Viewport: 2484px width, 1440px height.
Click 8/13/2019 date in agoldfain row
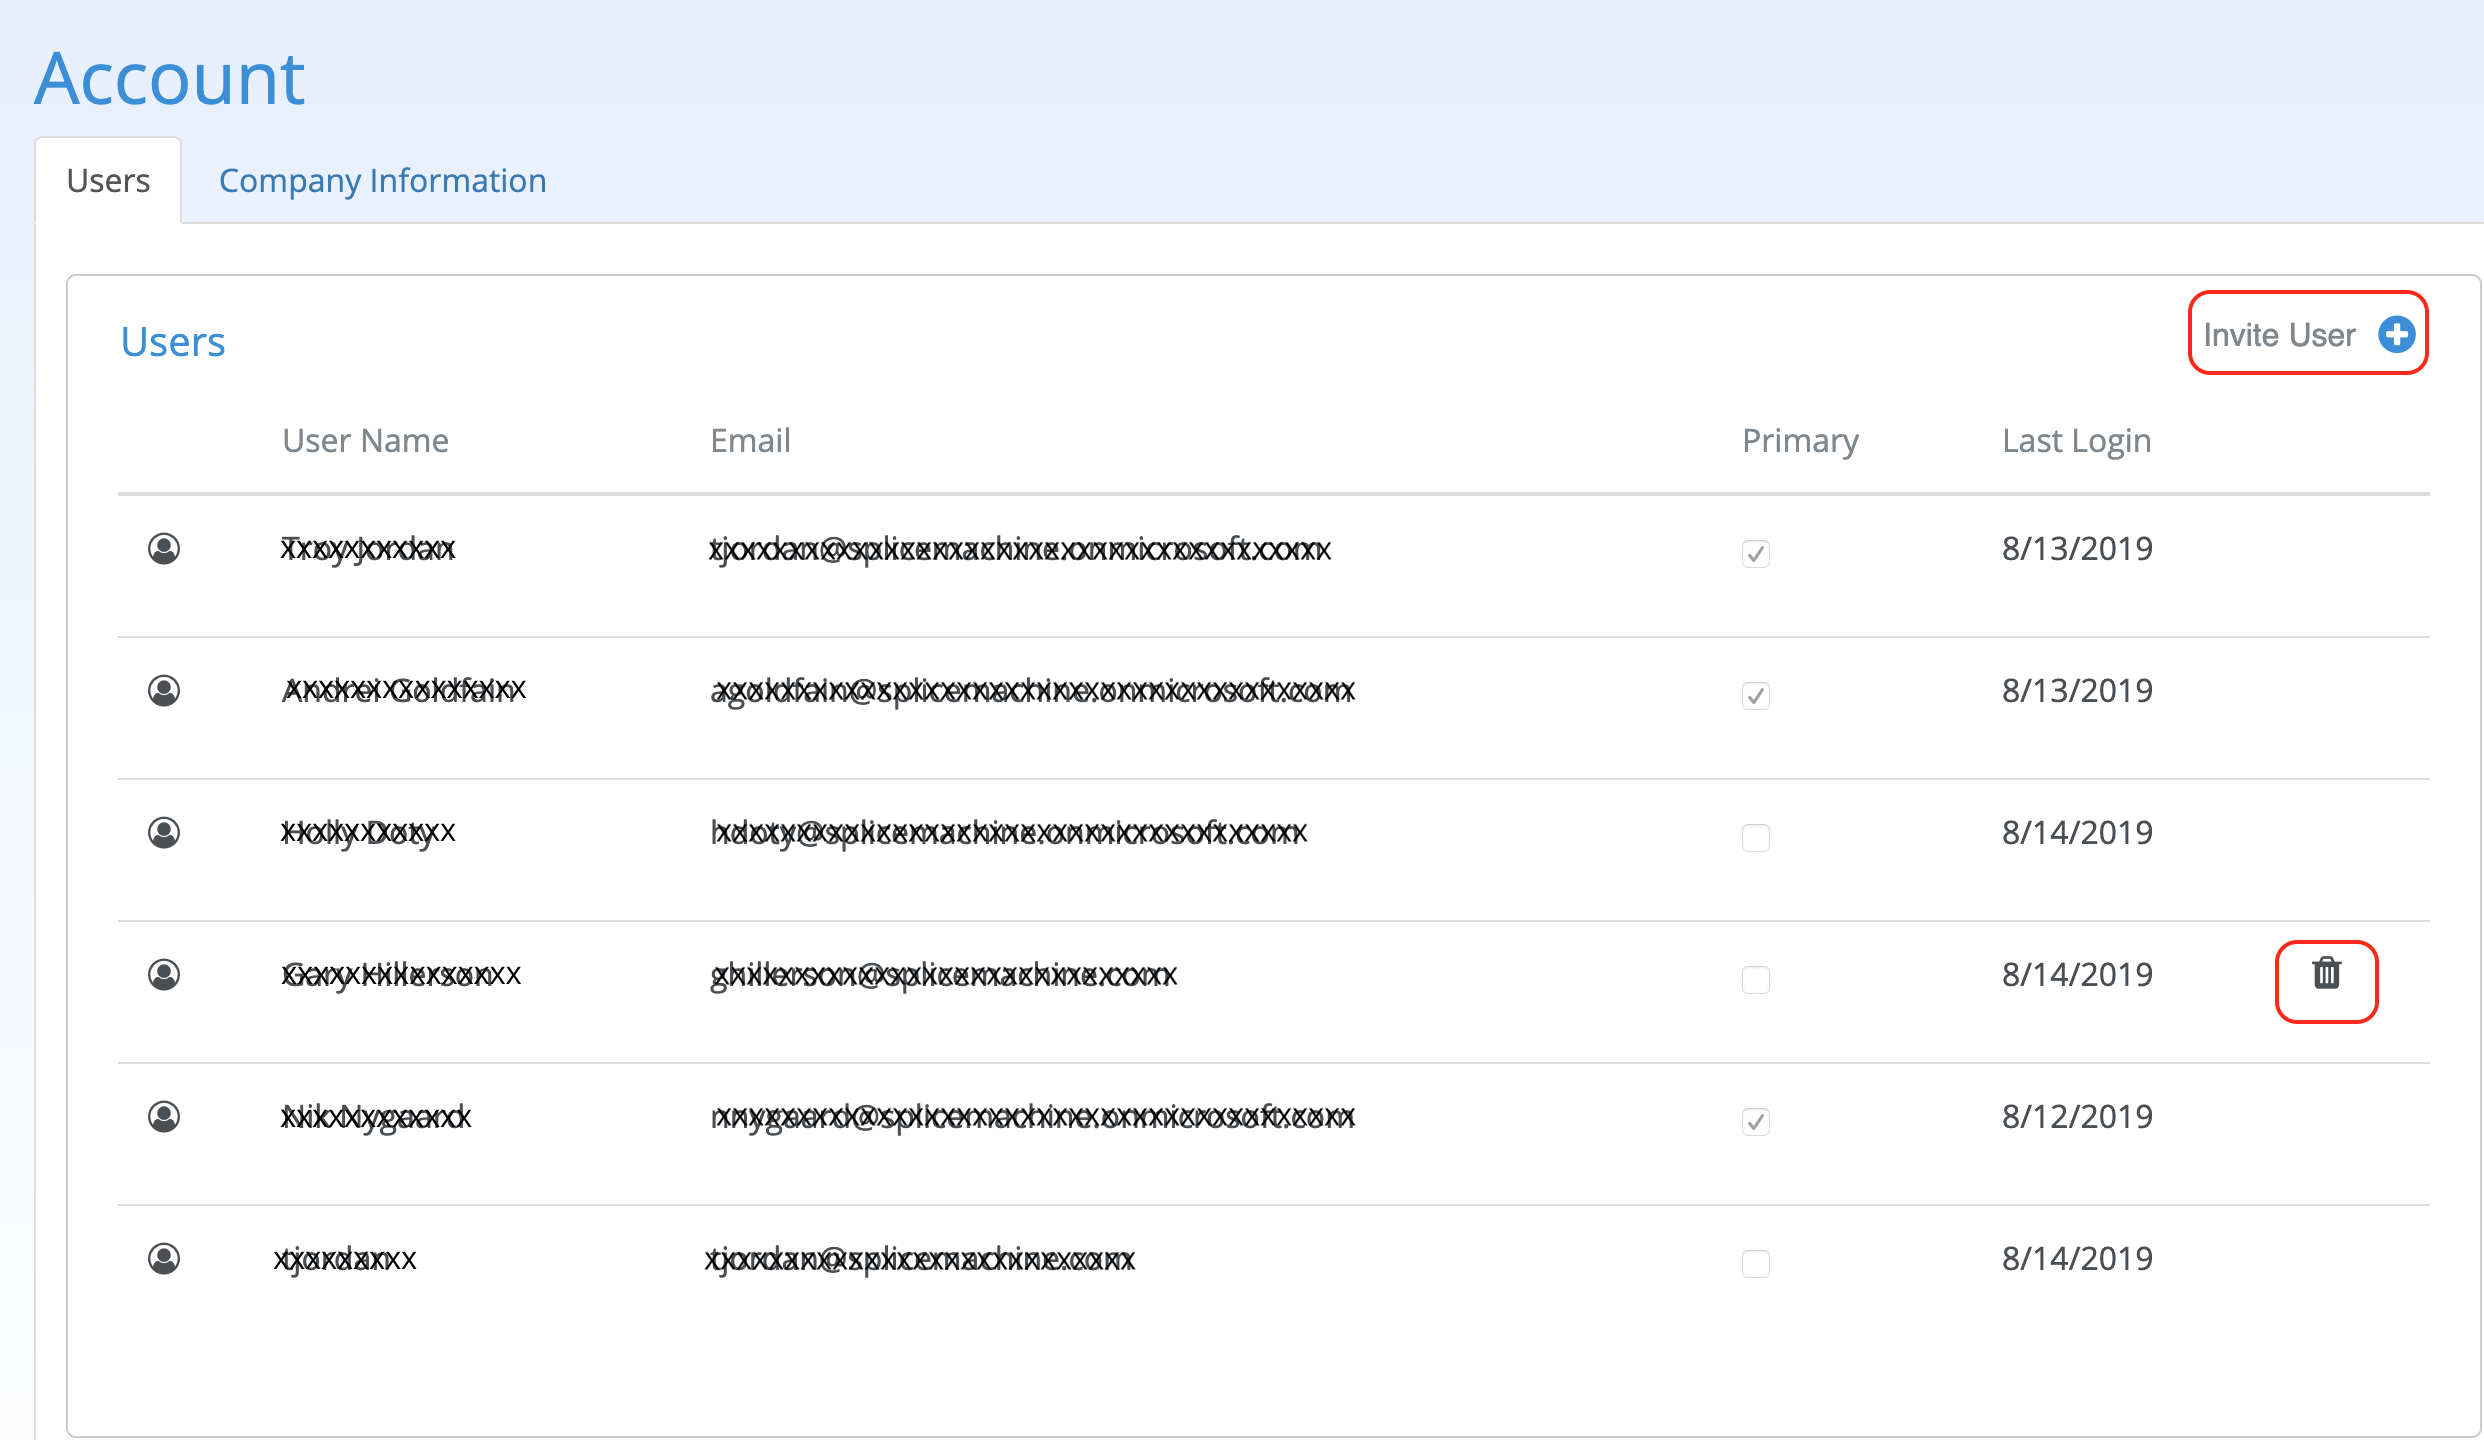pos(2077,690)
